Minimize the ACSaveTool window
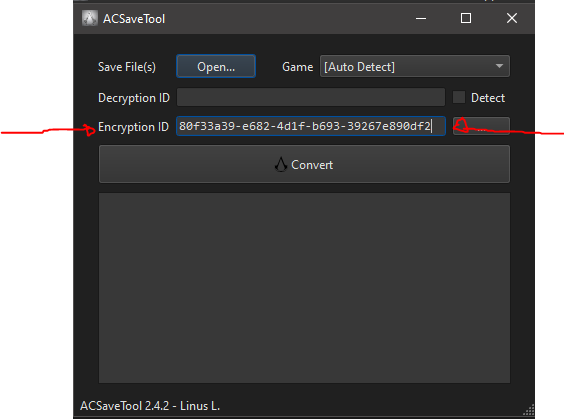The width and height of the screenshot is (564, 419). pos(421,18)
